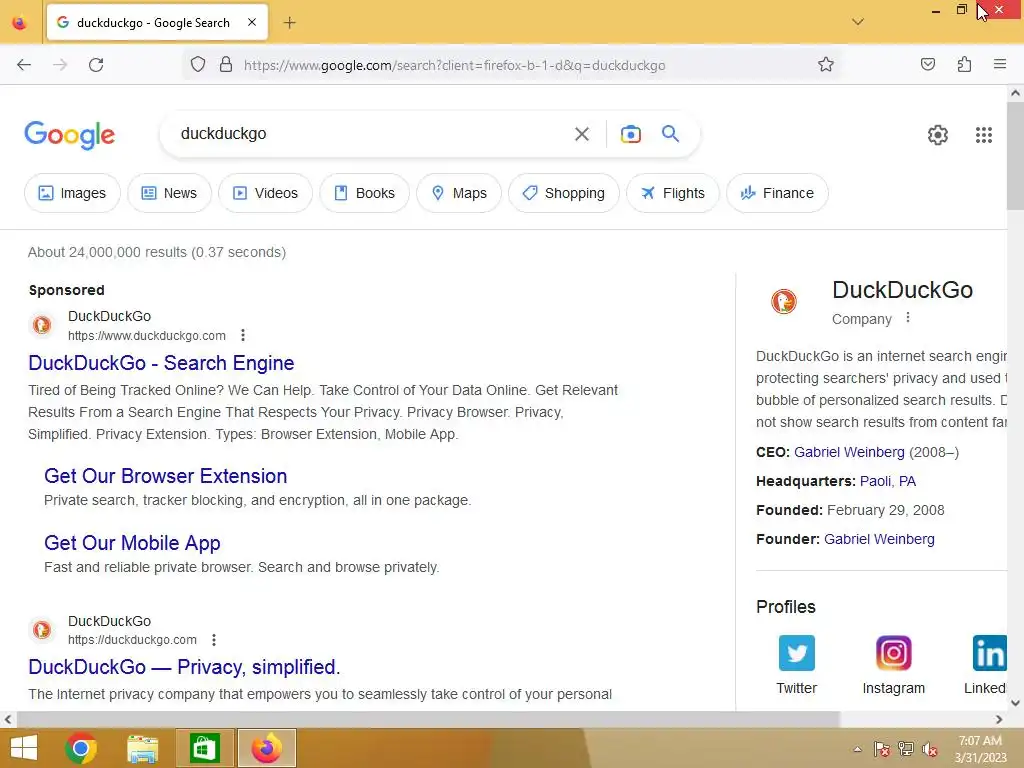Switch to Finance results
This screenshot has height=768, width=1024.
tap(777, 193)
